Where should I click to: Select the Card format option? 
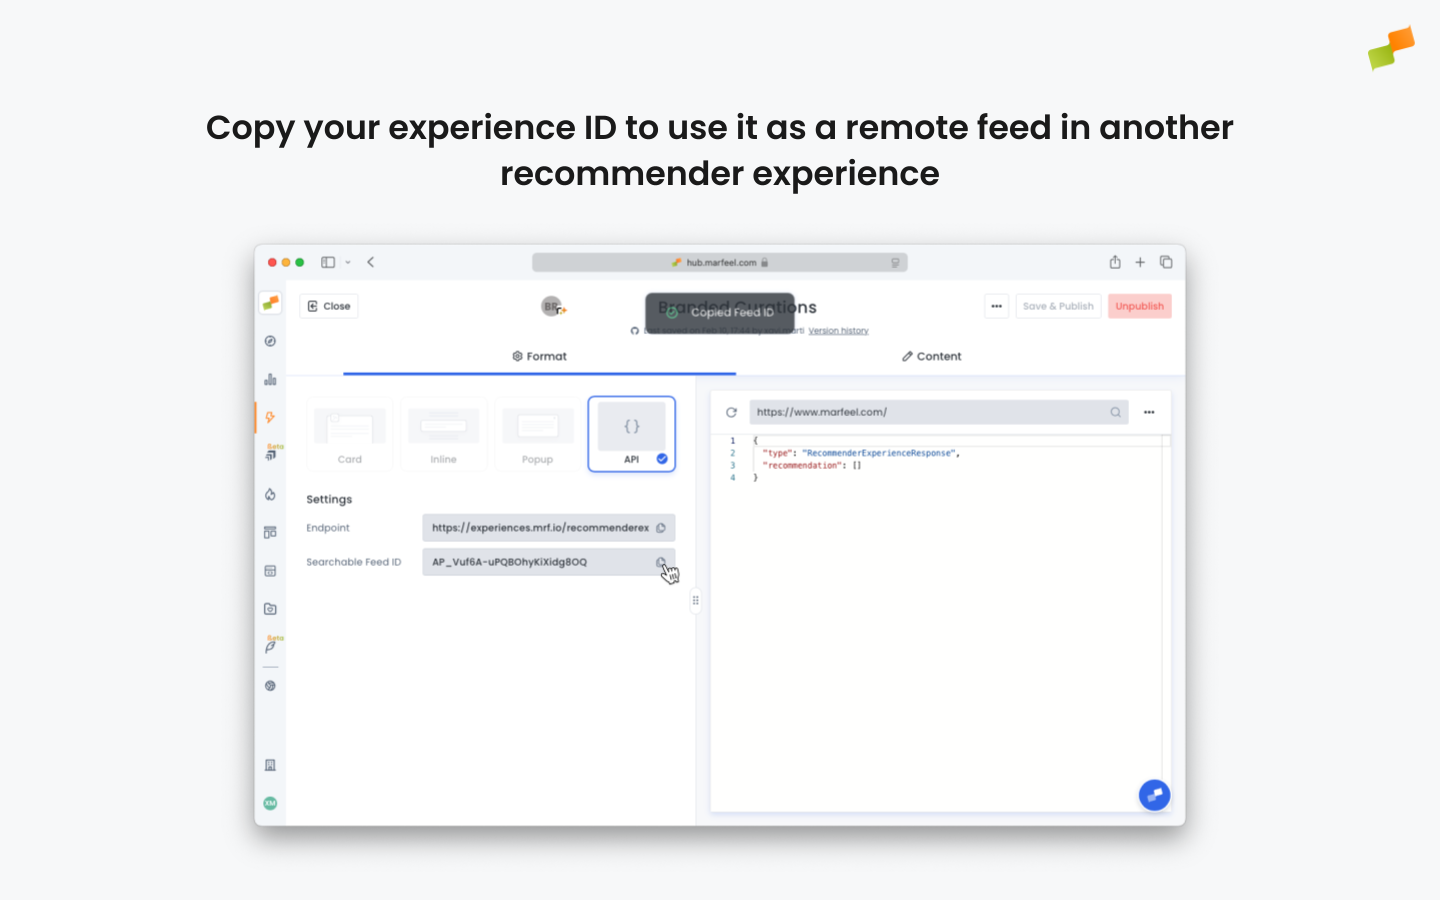pyautogui.click(x=349, y=433)
